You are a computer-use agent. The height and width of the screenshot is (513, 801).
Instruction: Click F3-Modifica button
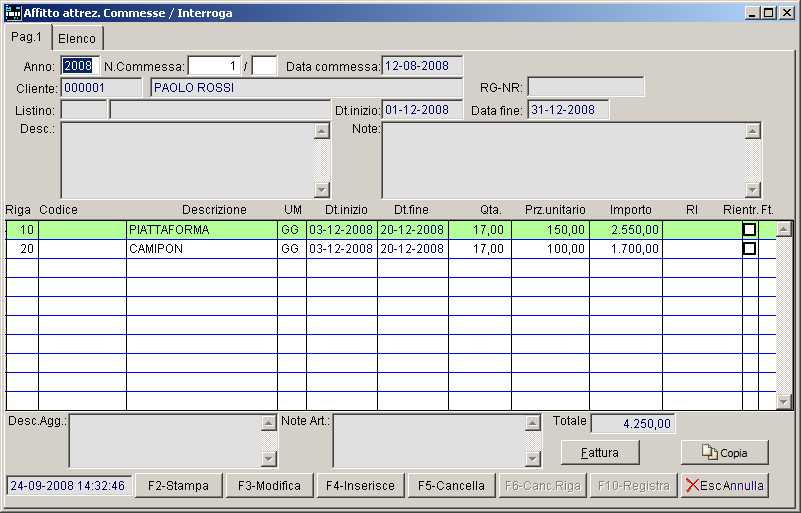269,485
